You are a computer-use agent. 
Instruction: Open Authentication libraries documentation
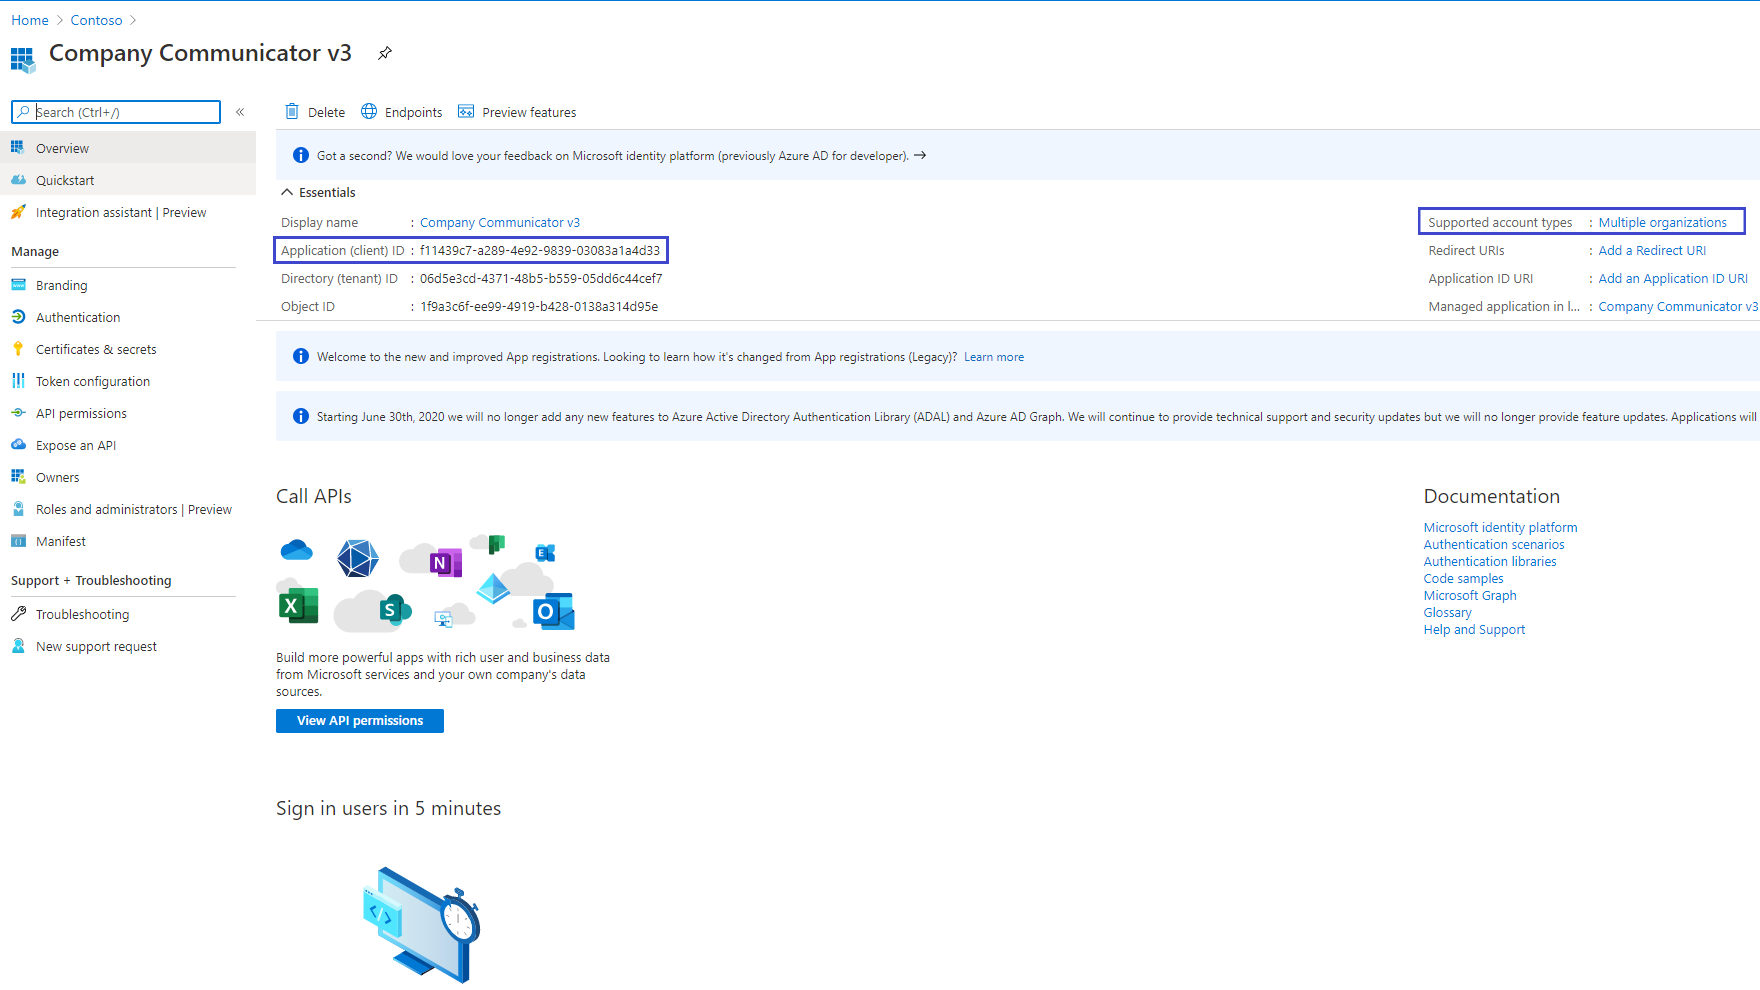pos(1490,561)
